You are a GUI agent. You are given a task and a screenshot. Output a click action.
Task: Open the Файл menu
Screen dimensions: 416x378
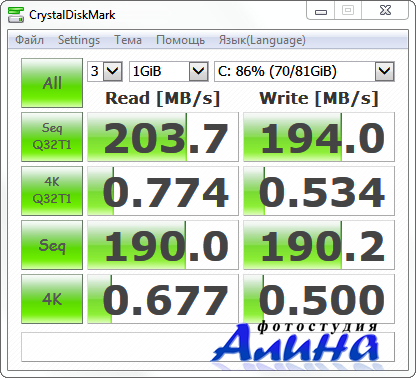(x=29, y=40)
